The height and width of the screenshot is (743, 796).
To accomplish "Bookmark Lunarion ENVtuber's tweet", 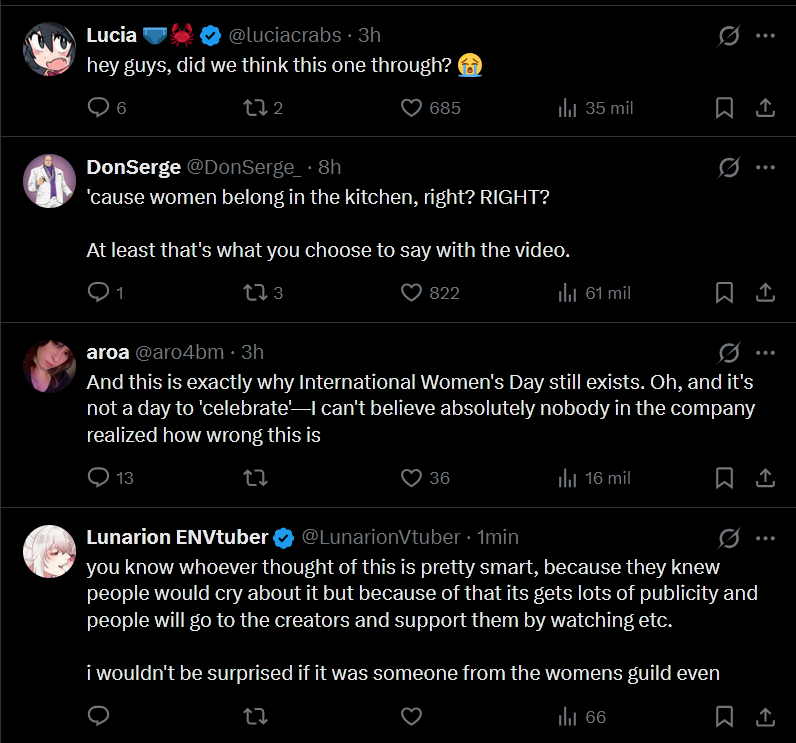I will coord(725,716).
